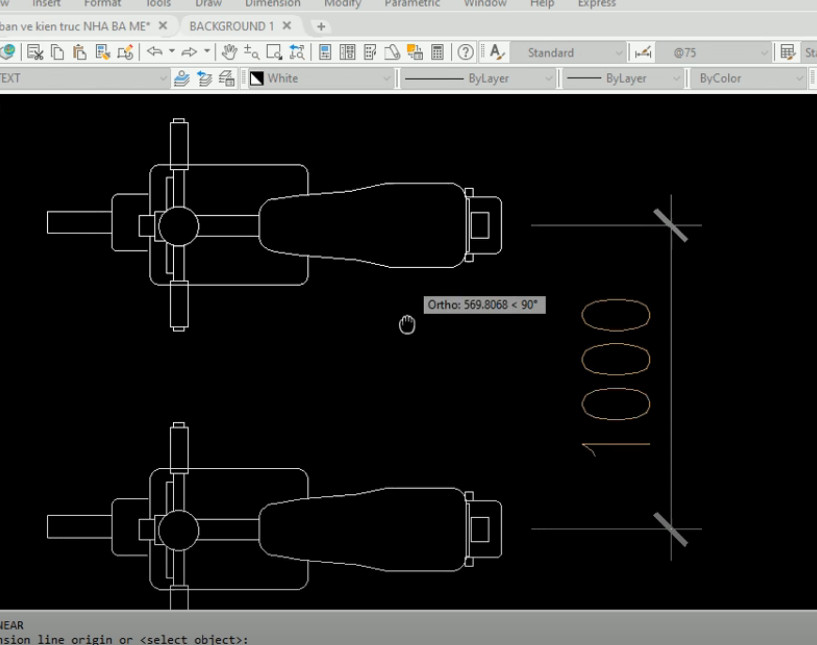Click the plus button for a new drawing tab
The width and height of the screenshot is (817, 645).
coord(318,28)
